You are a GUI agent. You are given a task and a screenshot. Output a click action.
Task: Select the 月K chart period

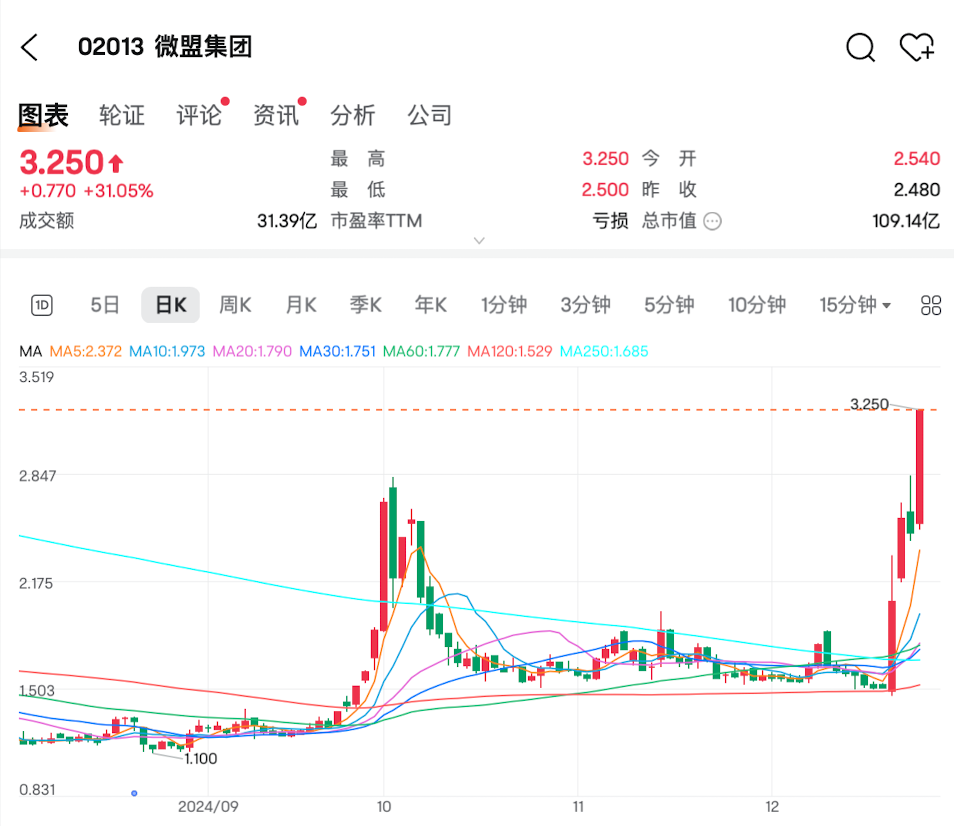pos(300,306)
